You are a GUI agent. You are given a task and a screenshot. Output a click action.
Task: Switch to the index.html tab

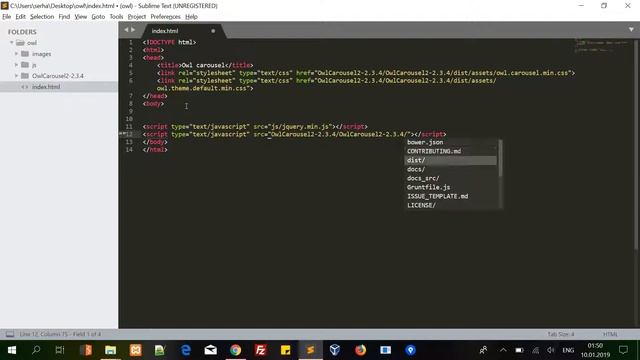[x=165, y=31]
